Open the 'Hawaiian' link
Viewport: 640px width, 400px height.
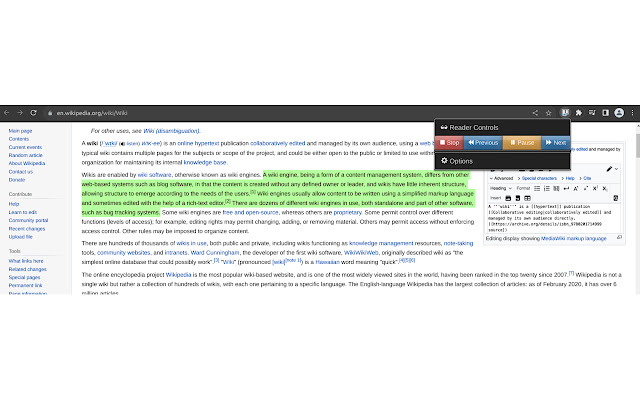point(327,262)
